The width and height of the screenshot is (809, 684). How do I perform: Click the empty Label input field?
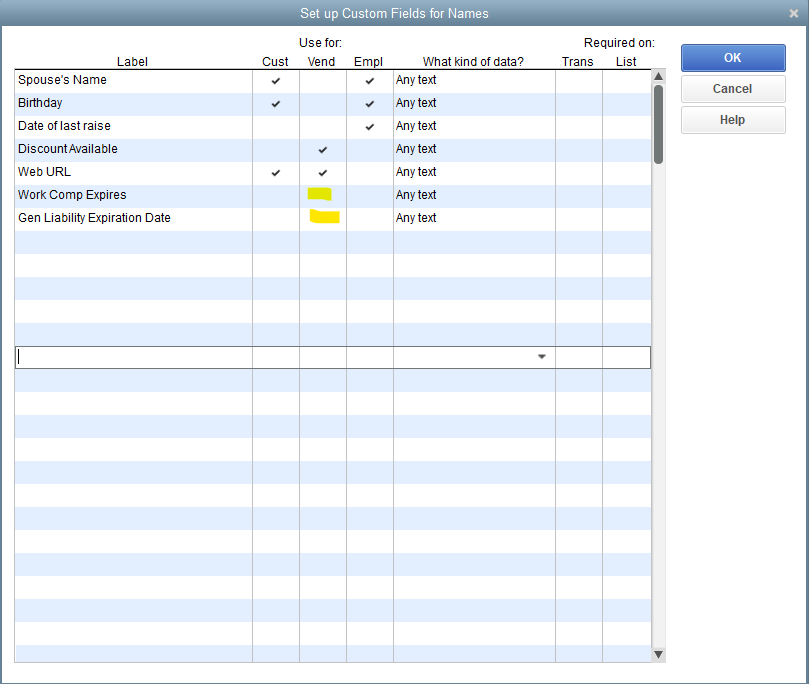pos(133,357)
